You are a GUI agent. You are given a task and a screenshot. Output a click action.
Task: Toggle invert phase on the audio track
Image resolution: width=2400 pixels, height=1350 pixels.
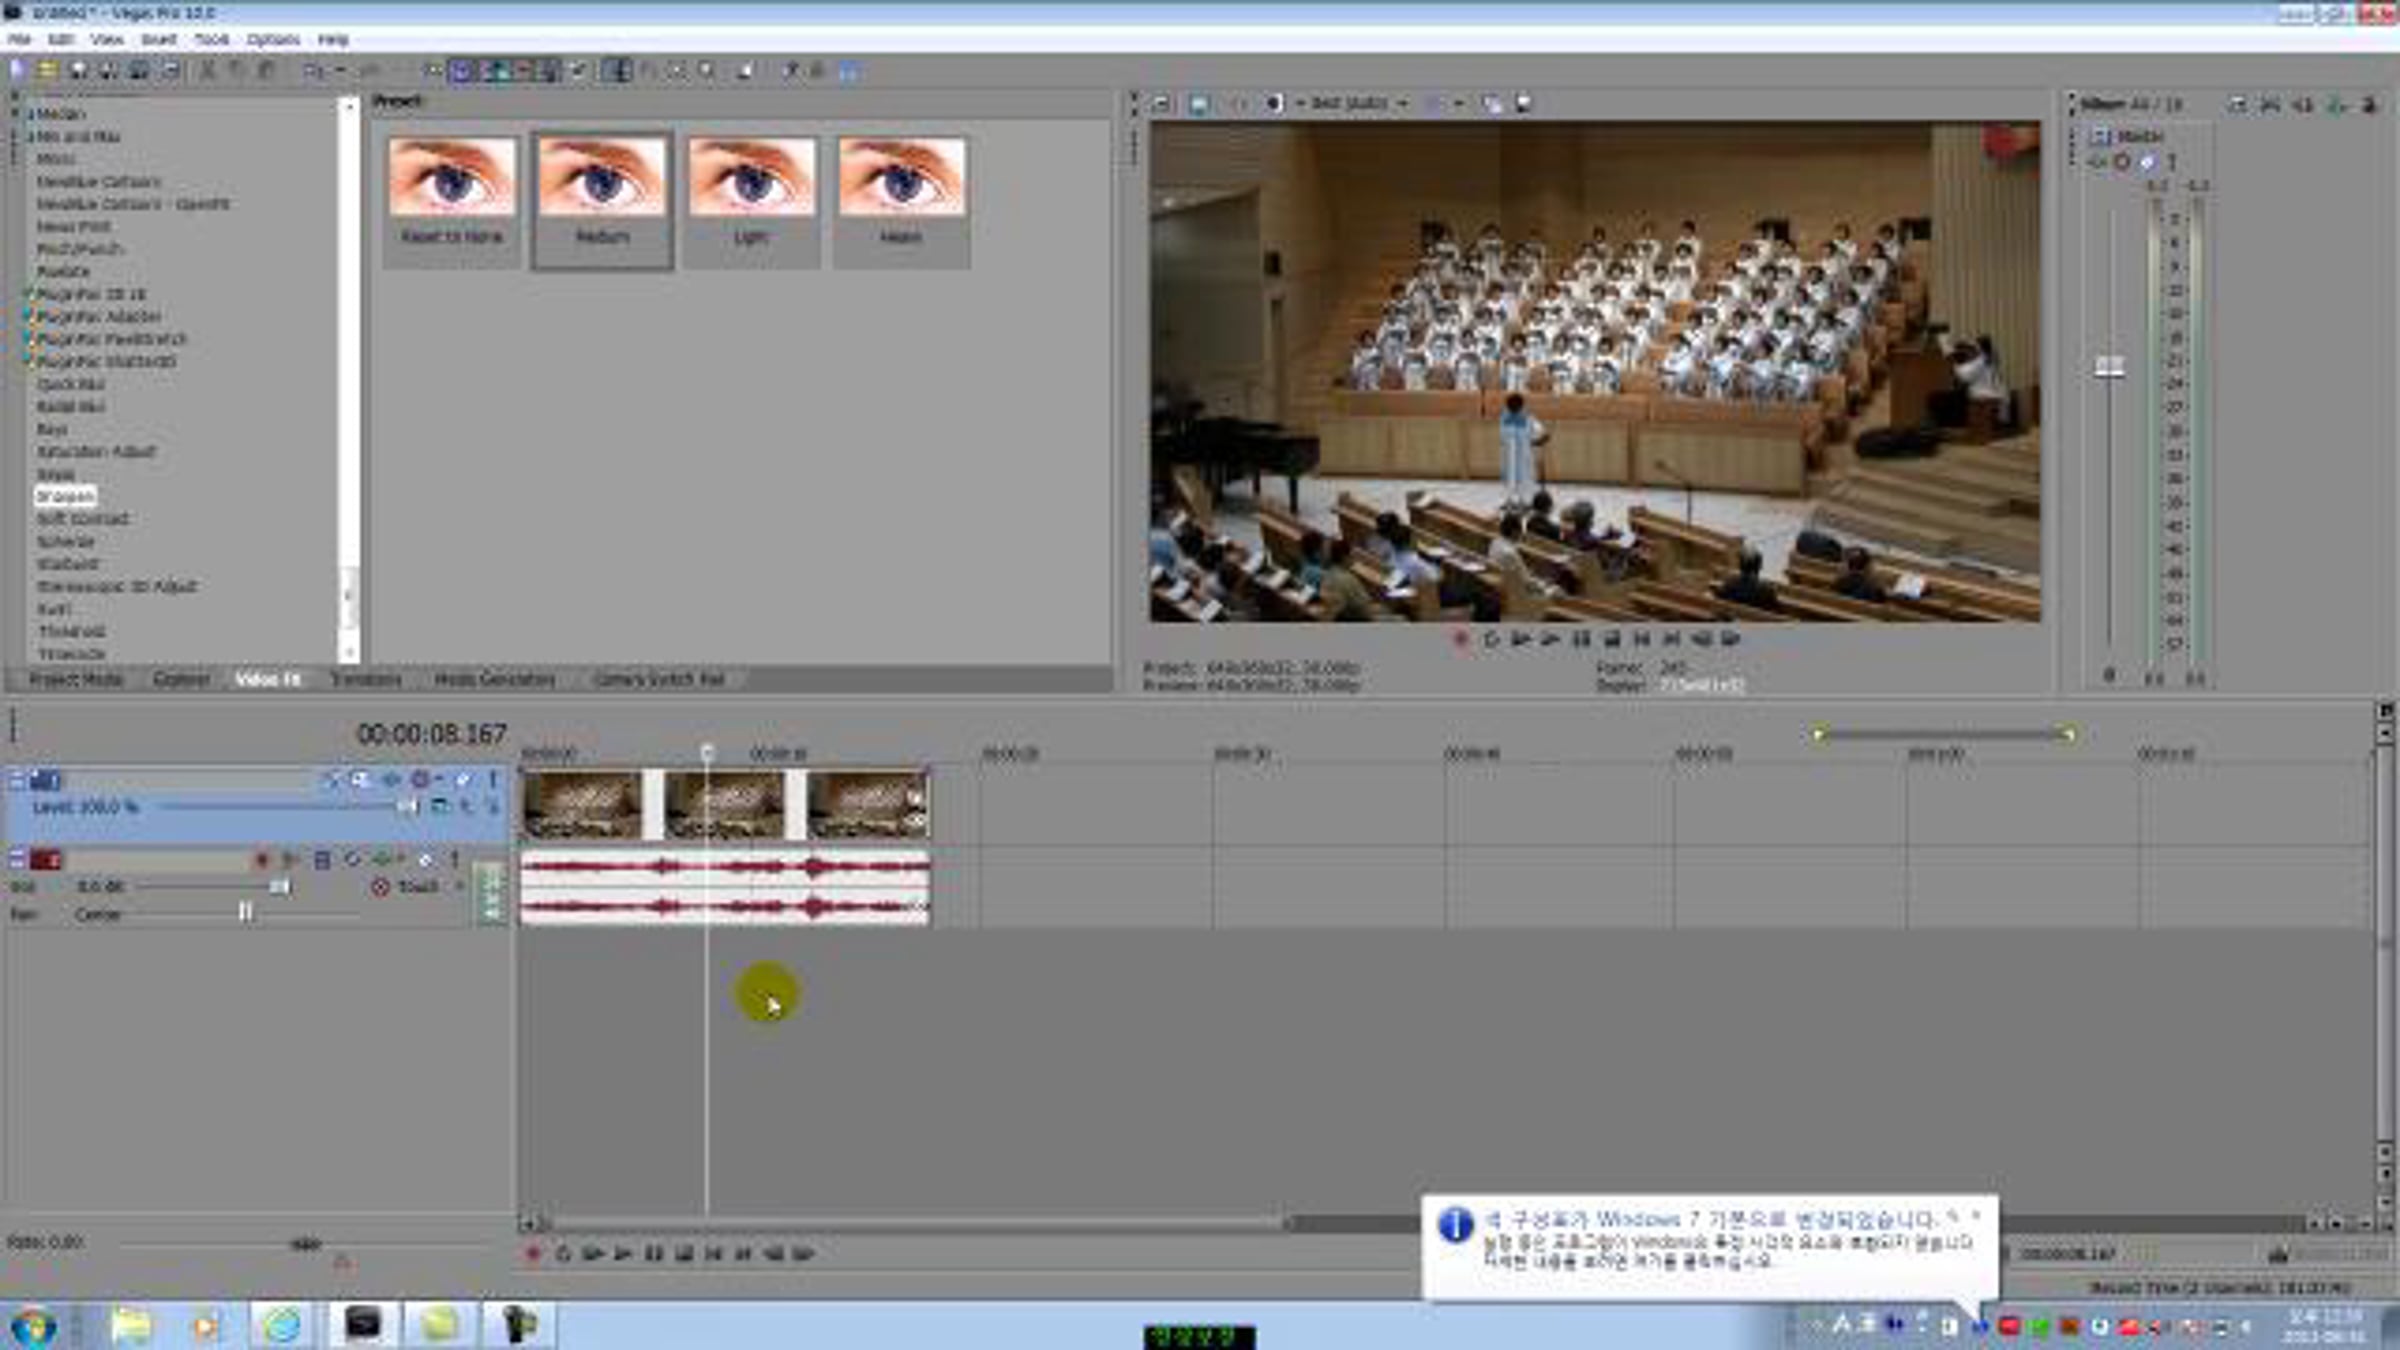coord(352,860)
